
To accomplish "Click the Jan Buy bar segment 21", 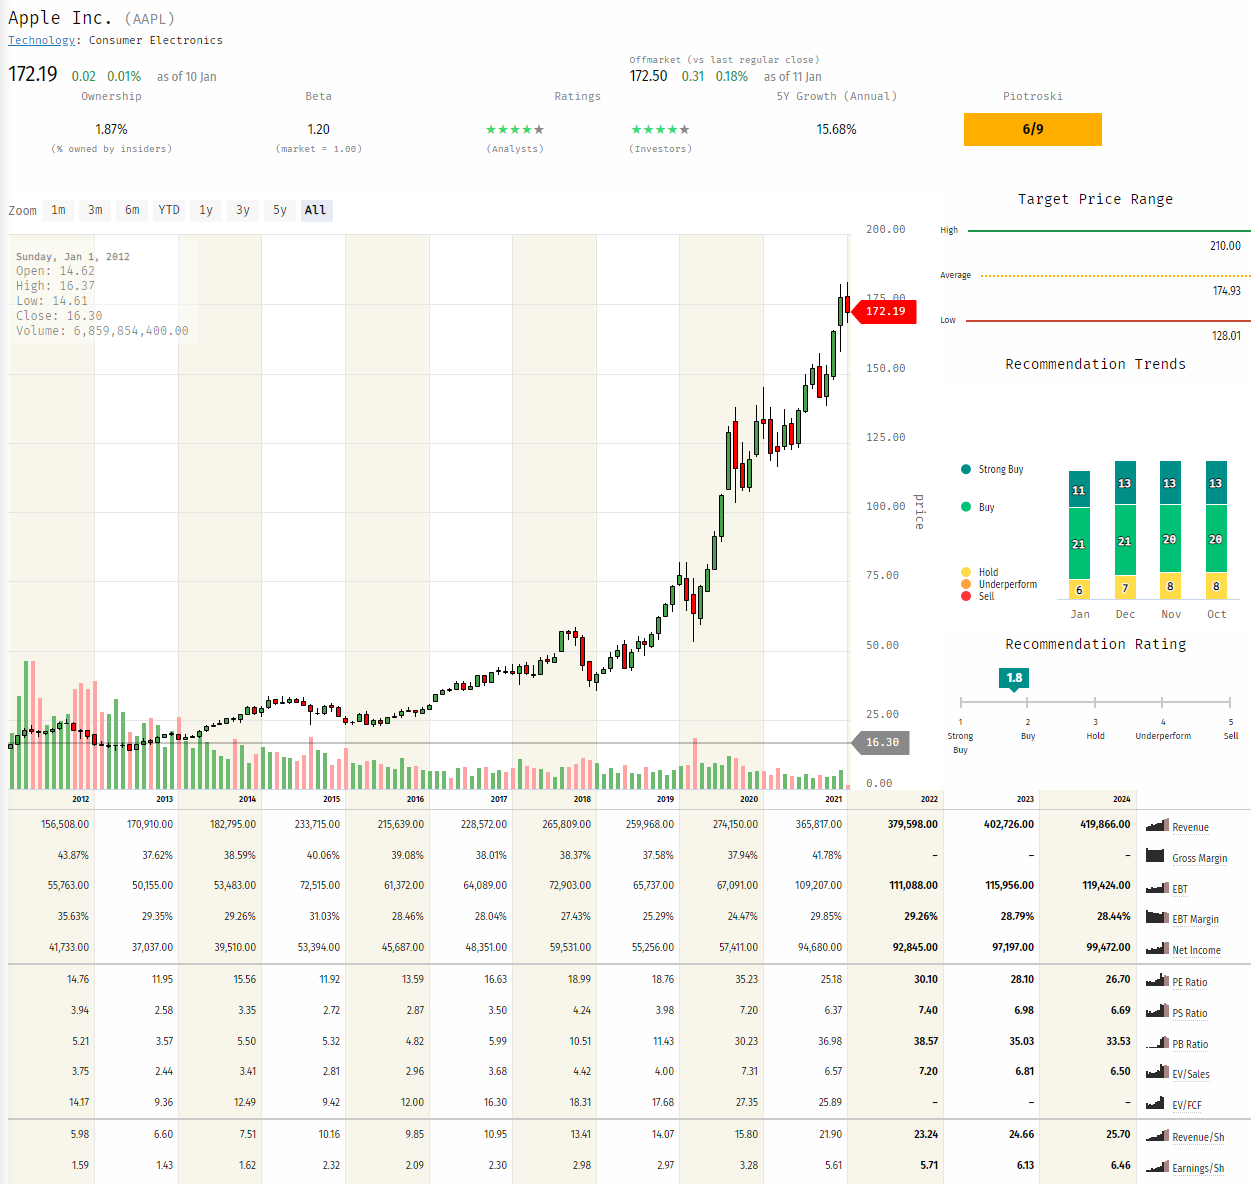I will (x=1079, y=544).
